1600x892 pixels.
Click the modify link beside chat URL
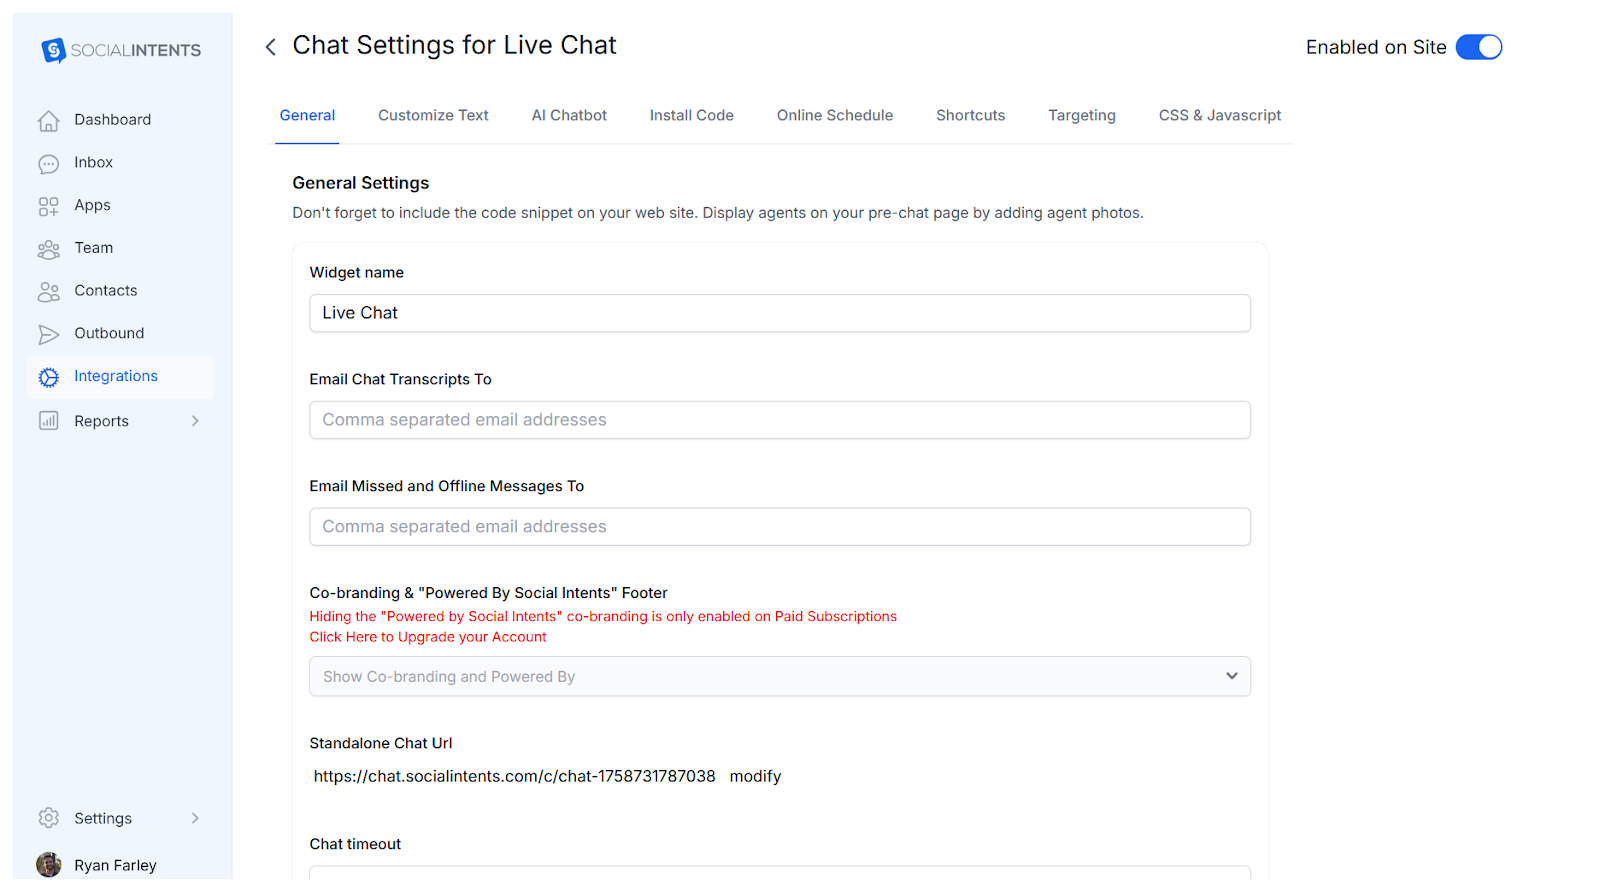click(755, 777)
